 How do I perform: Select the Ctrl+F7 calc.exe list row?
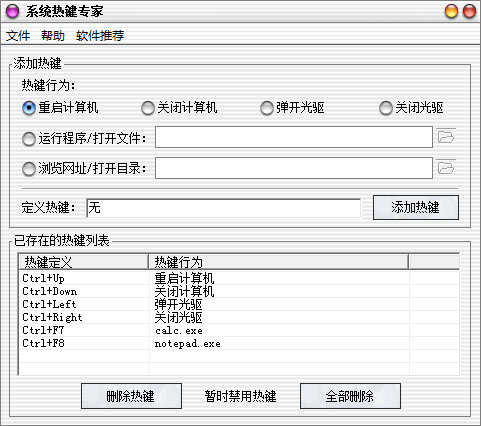(239, 330)
